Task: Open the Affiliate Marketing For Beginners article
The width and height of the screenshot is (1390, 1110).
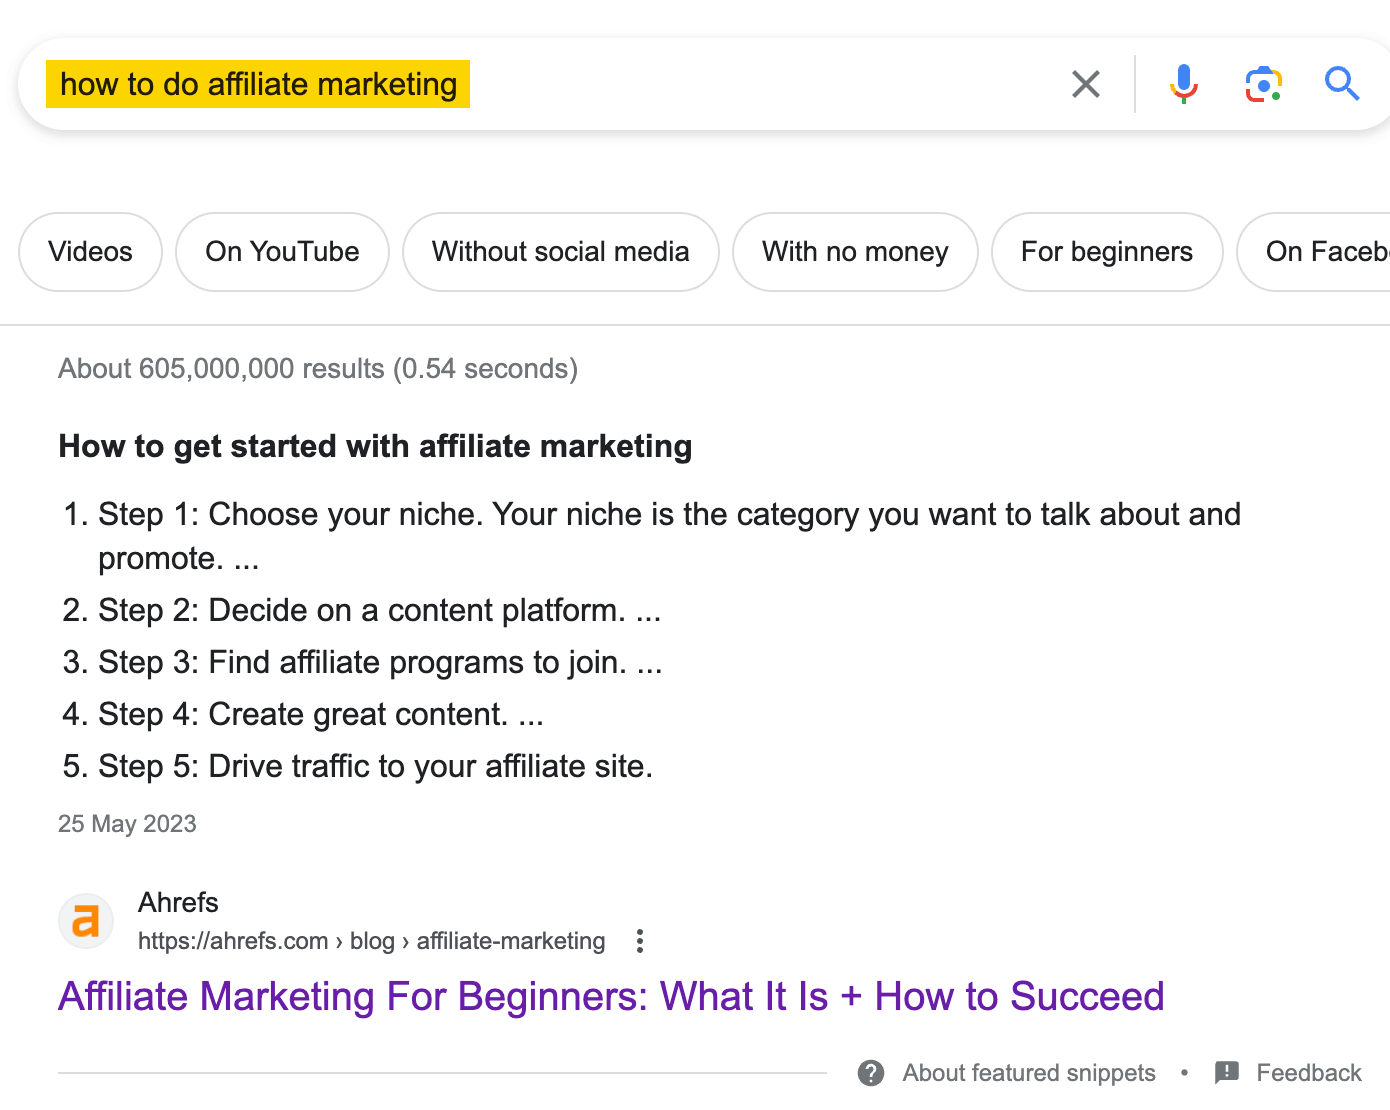Action: (x=611, y=996)
